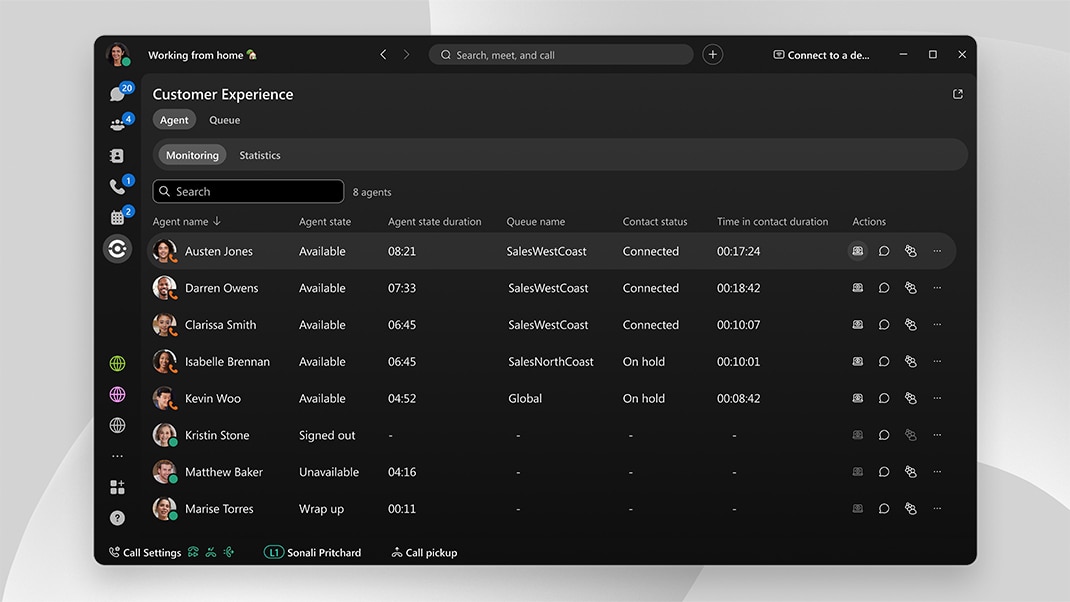Click in the agents Search field
Image resolution: width=1070 pixels, height=602 pixels.
248,191
